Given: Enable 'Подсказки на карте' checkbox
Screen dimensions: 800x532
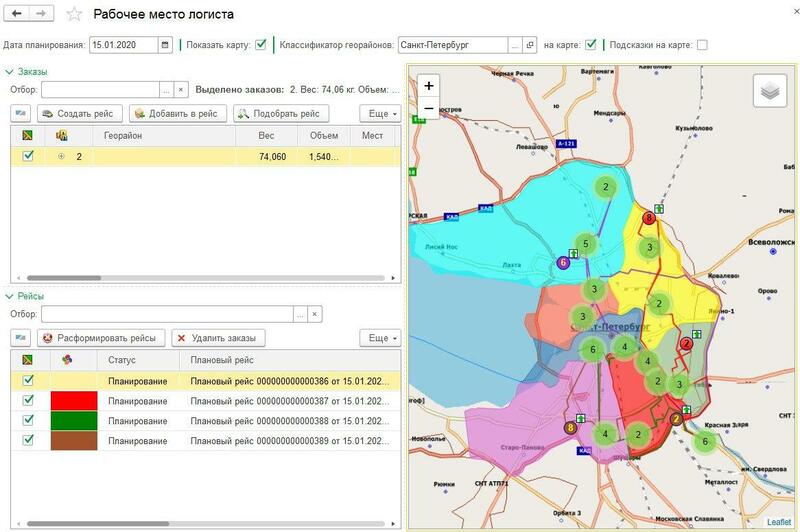Looking at the screenshot, I should click(702, 45).
